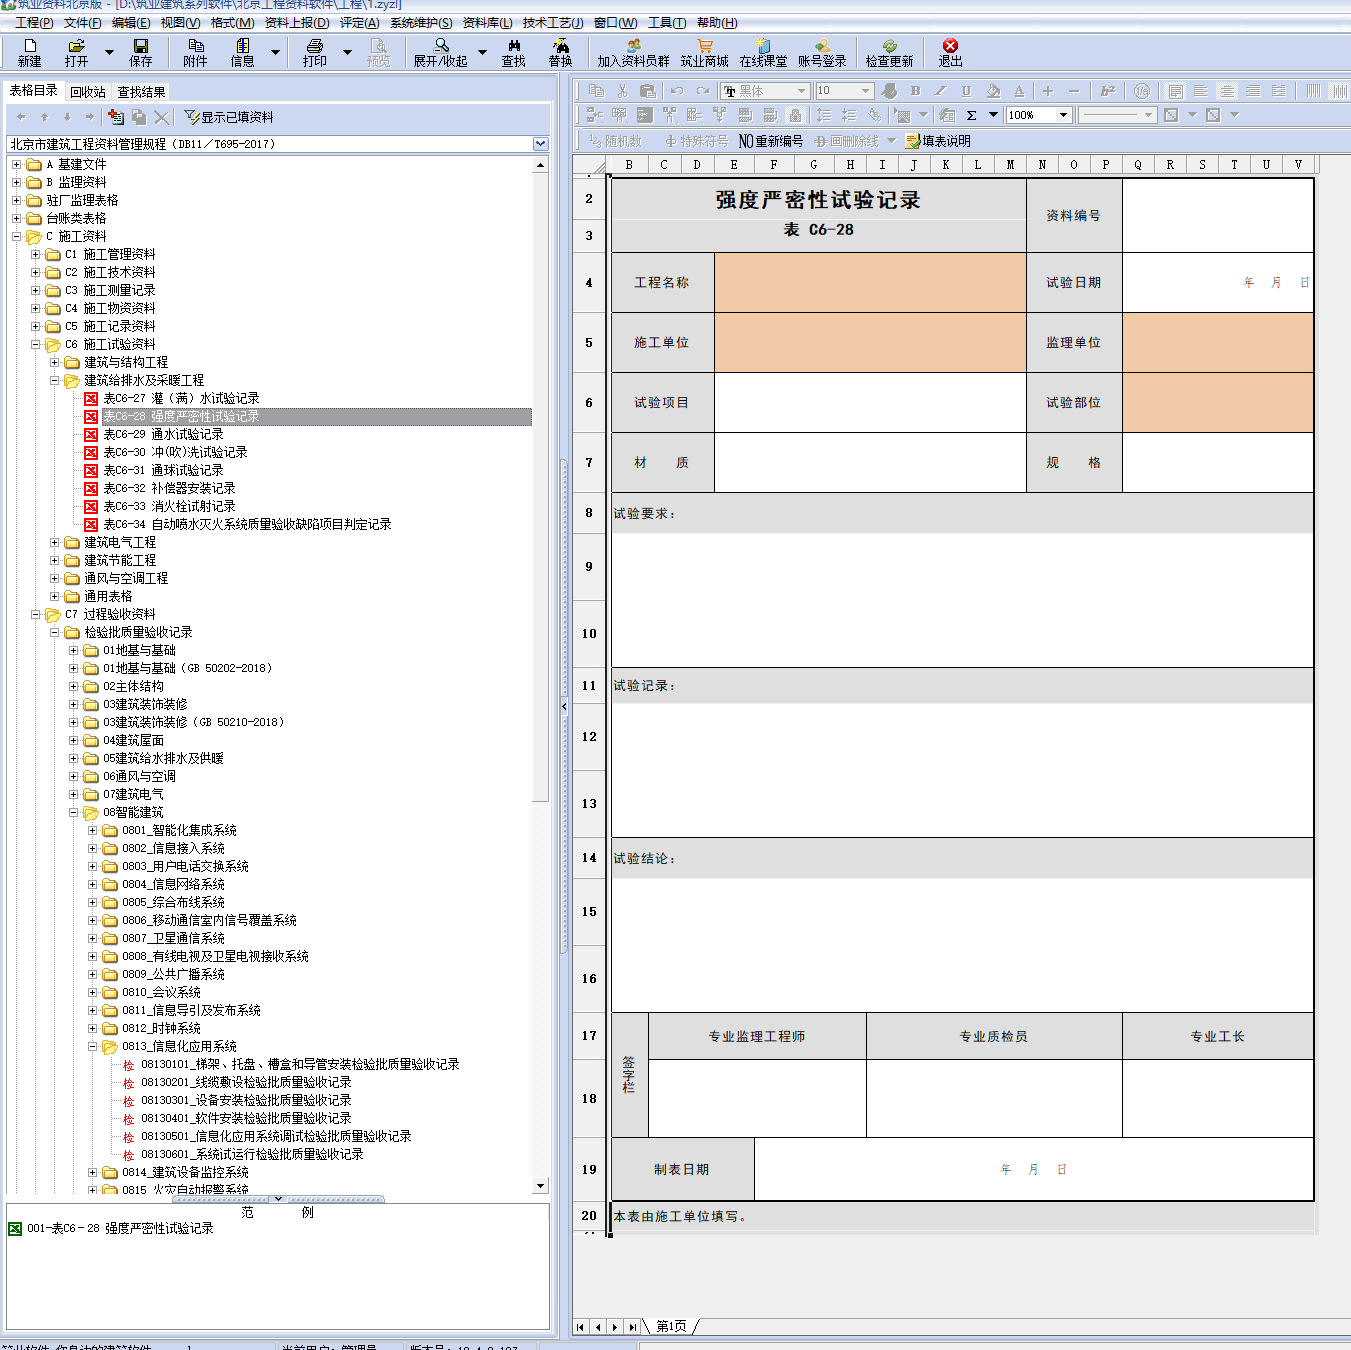Toggle the 显示已填资料 filter
1351x1350 pixels.
click(229, 117)
